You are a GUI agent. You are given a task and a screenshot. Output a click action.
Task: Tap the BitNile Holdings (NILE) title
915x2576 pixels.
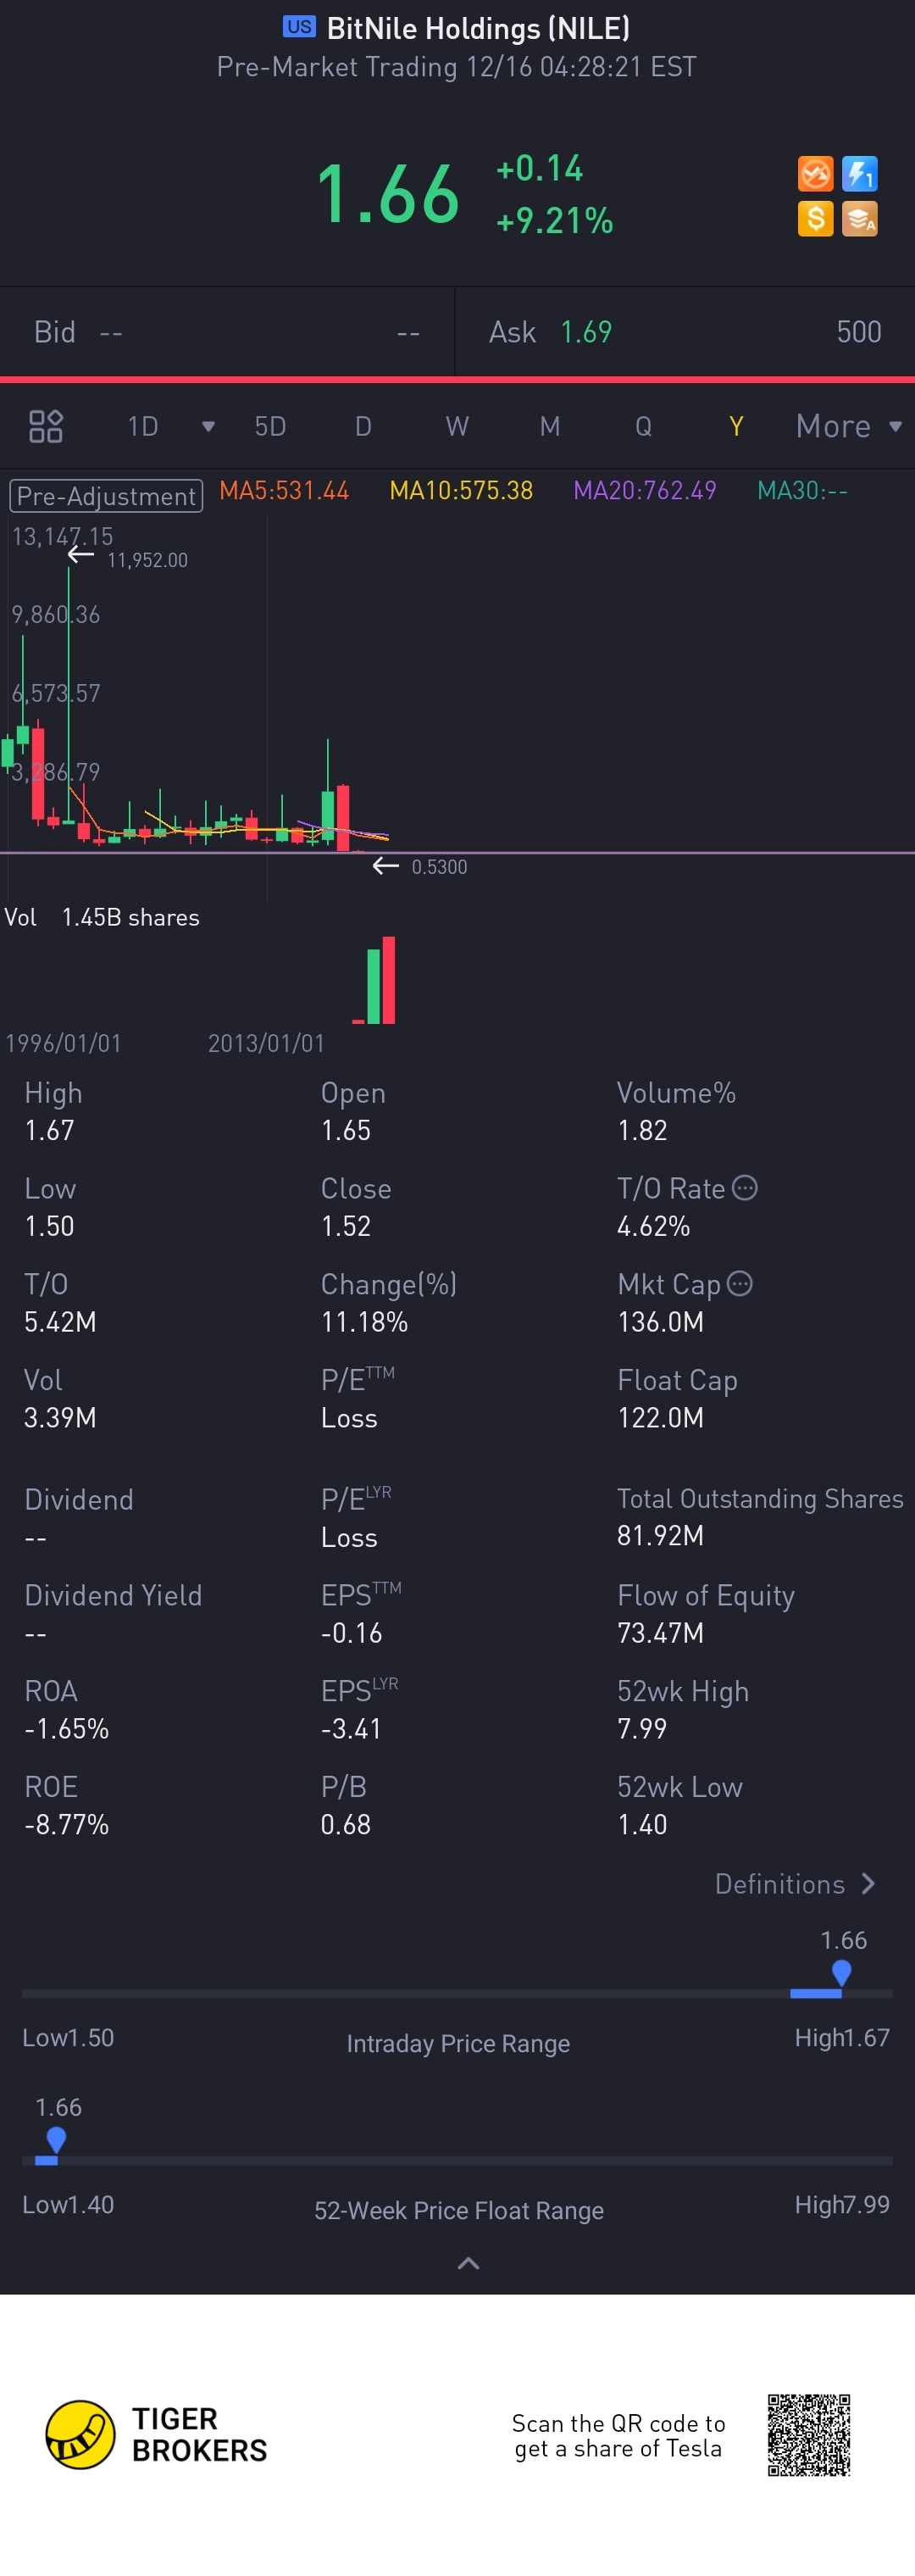pos(478,28)
